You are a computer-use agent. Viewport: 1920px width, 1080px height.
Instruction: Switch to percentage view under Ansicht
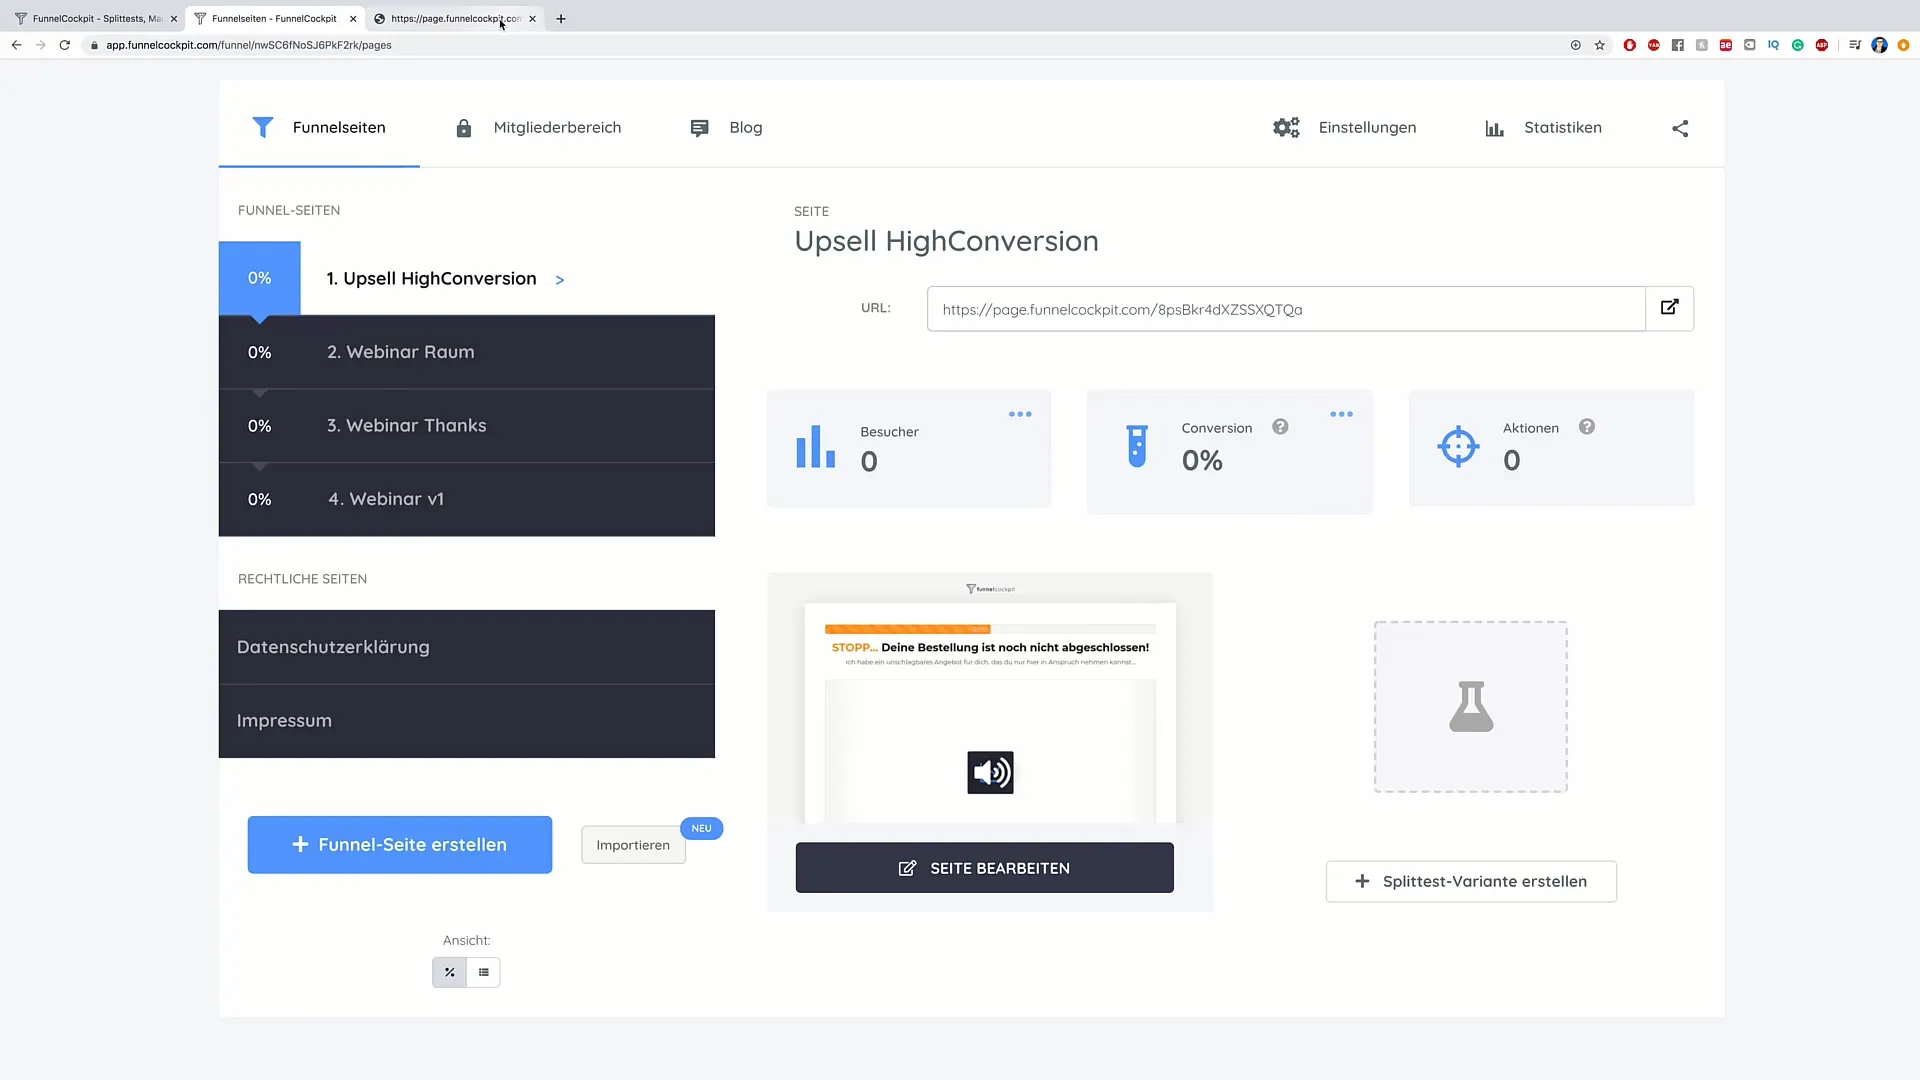tap(450, 972)
